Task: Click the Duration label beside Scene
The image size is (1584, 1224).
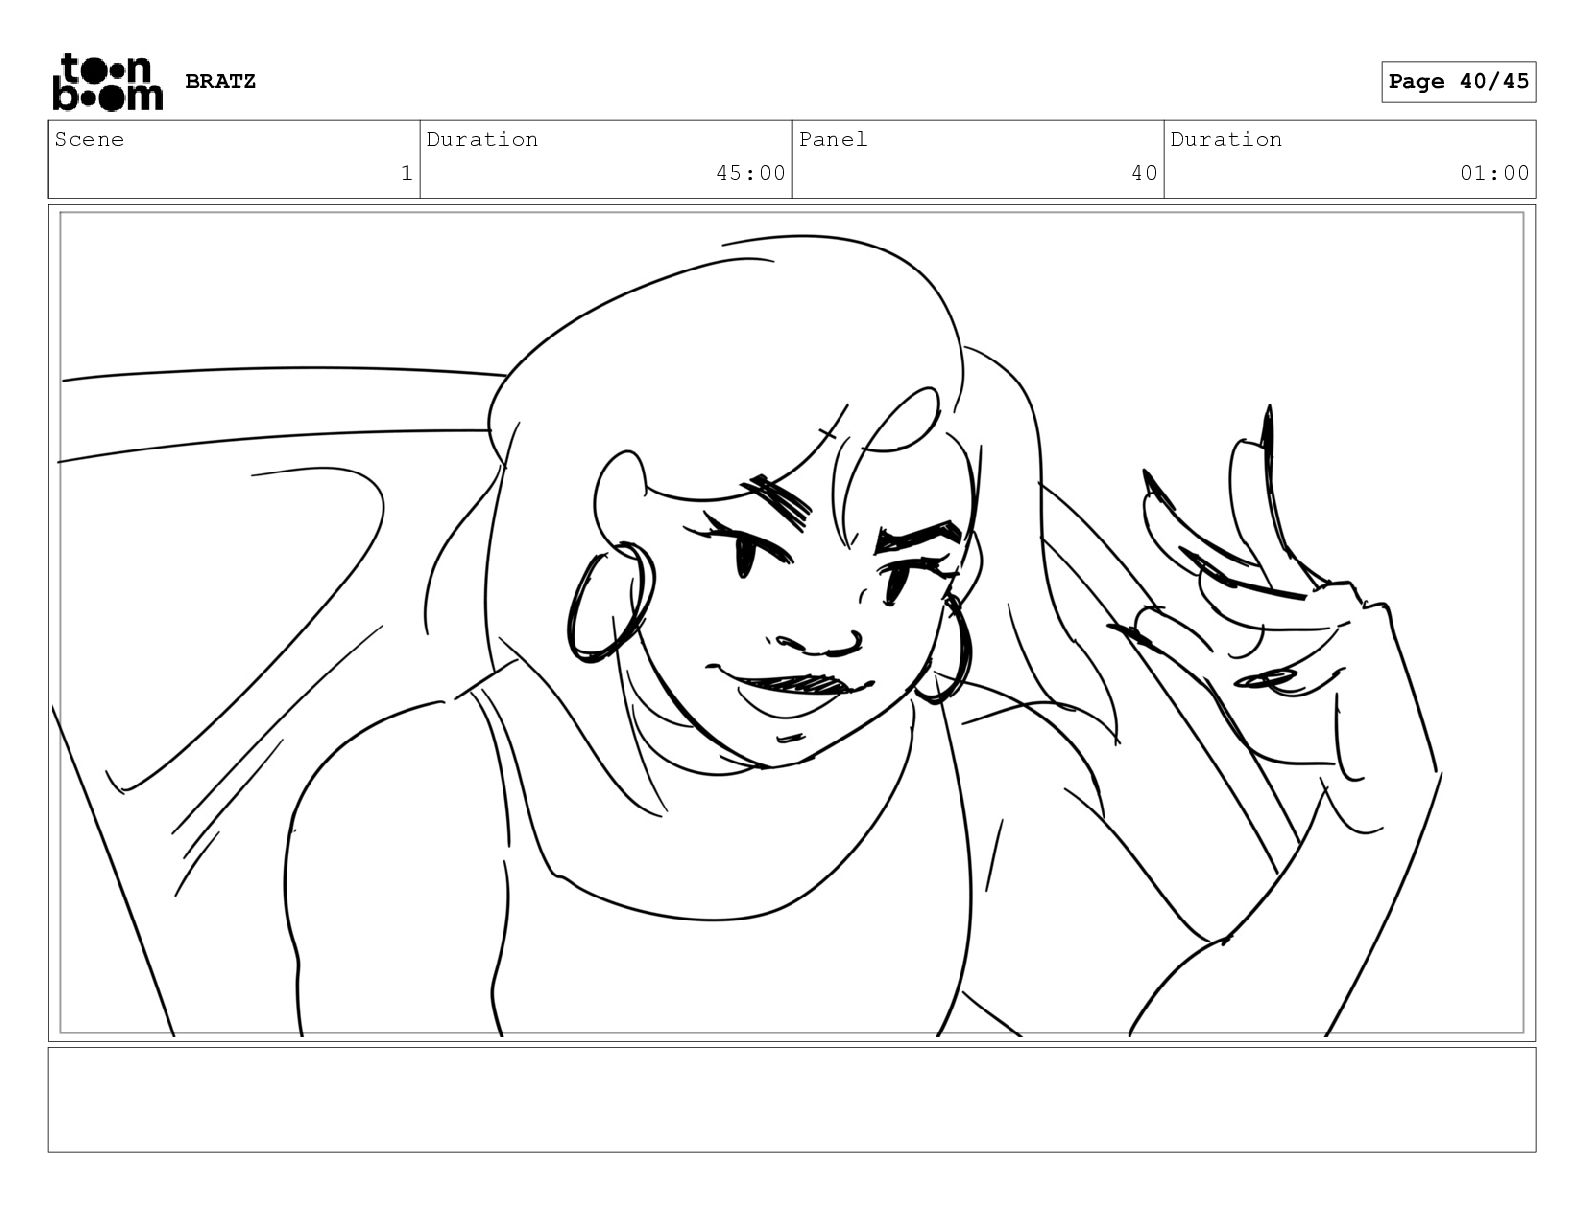Action: click(482, 139)
